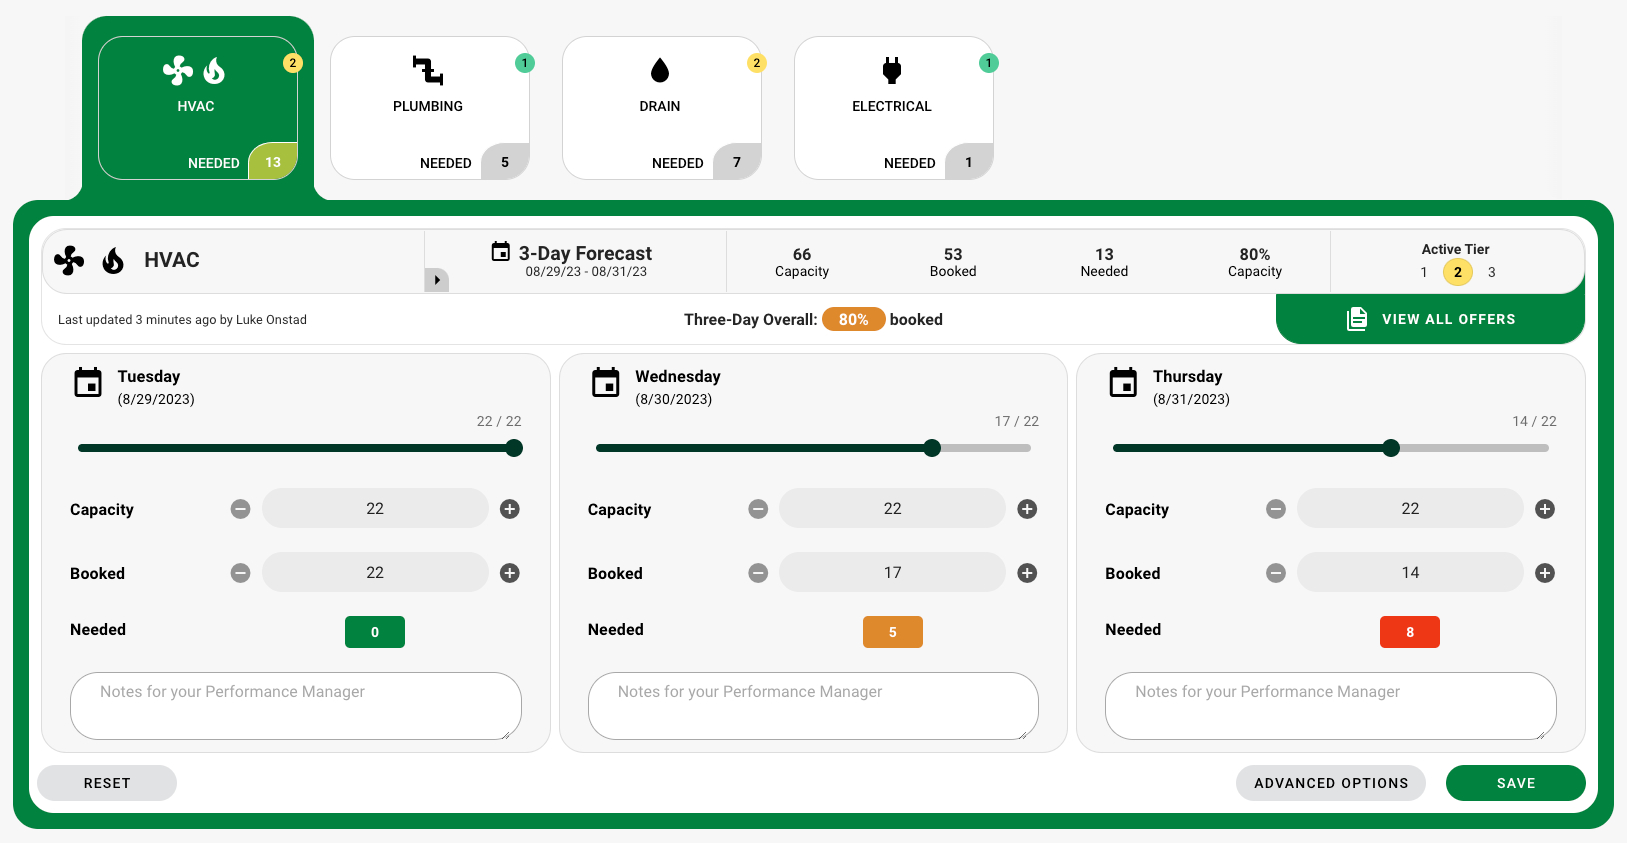Click the Plumbing needed count 5

pos(505,162)
